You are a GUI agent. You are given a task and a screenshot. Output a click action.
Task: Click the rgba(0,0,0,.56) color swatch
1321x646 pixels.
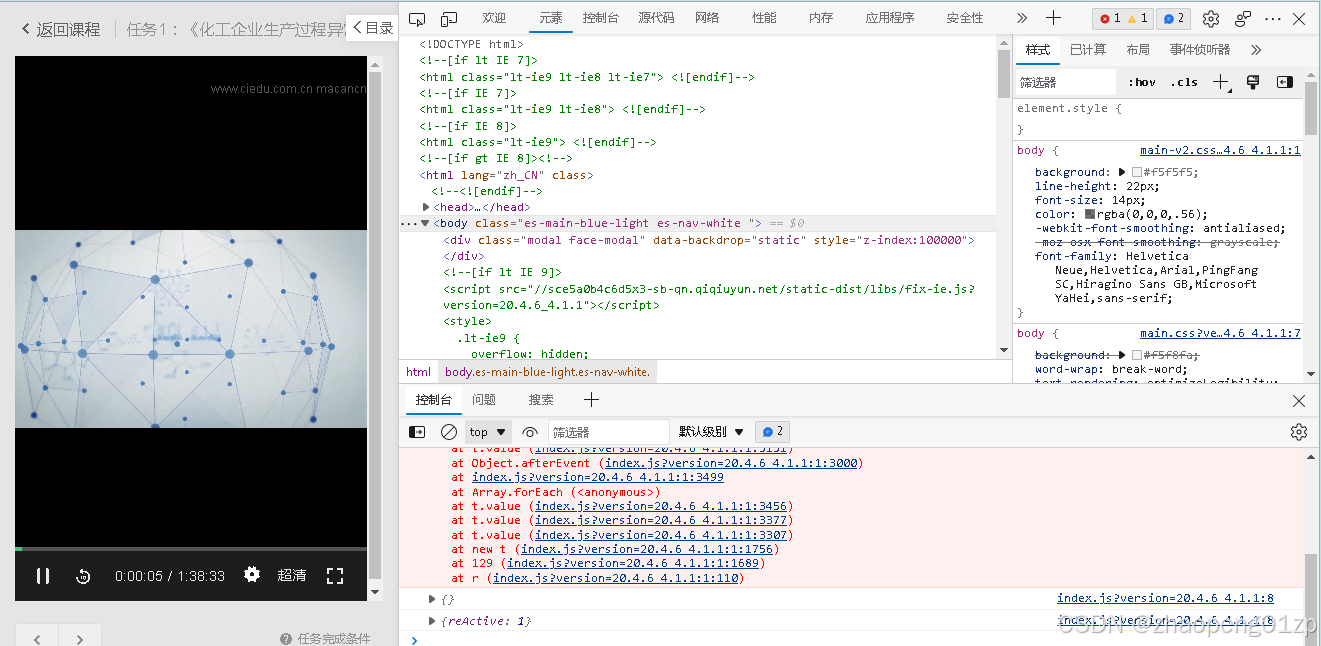coord(1090,214)
